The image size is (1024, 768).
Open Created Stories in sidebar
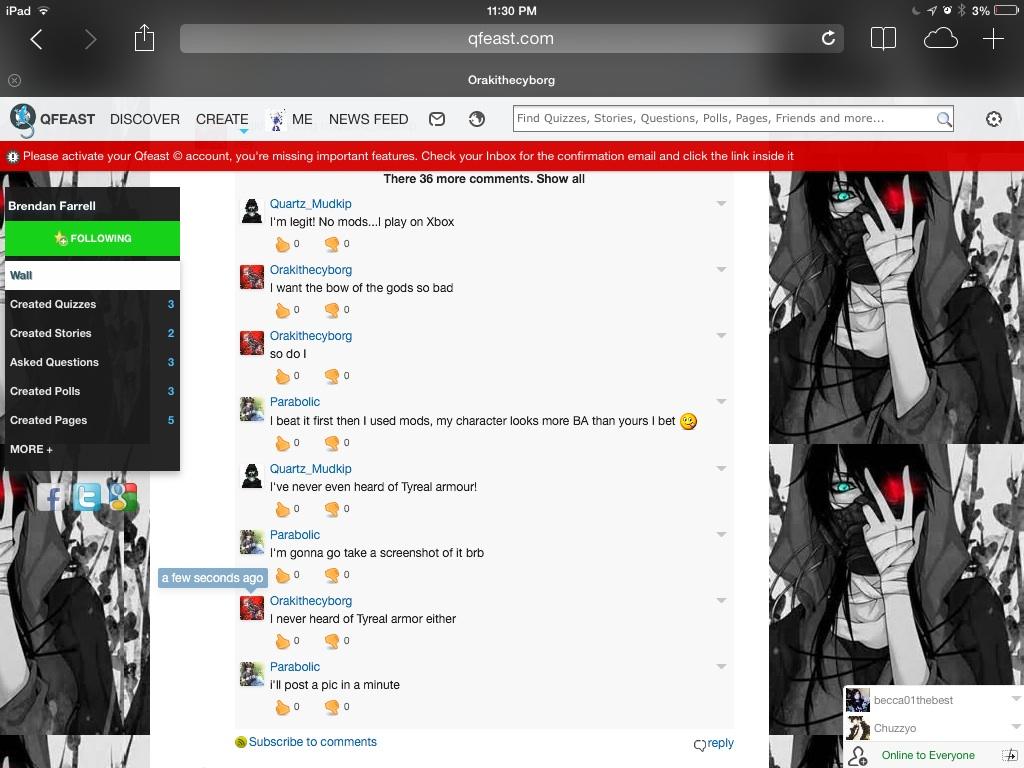tap(92, 333)
